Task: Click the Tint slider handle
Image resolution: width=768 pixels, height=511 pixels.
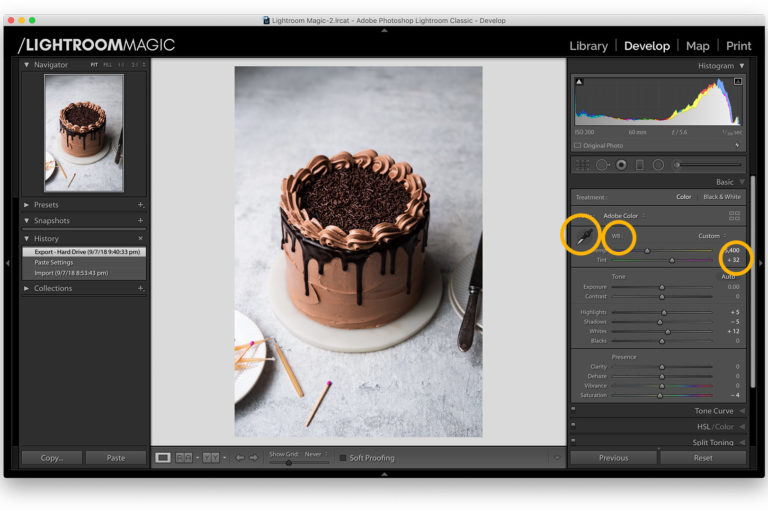Action: point(672,260)
